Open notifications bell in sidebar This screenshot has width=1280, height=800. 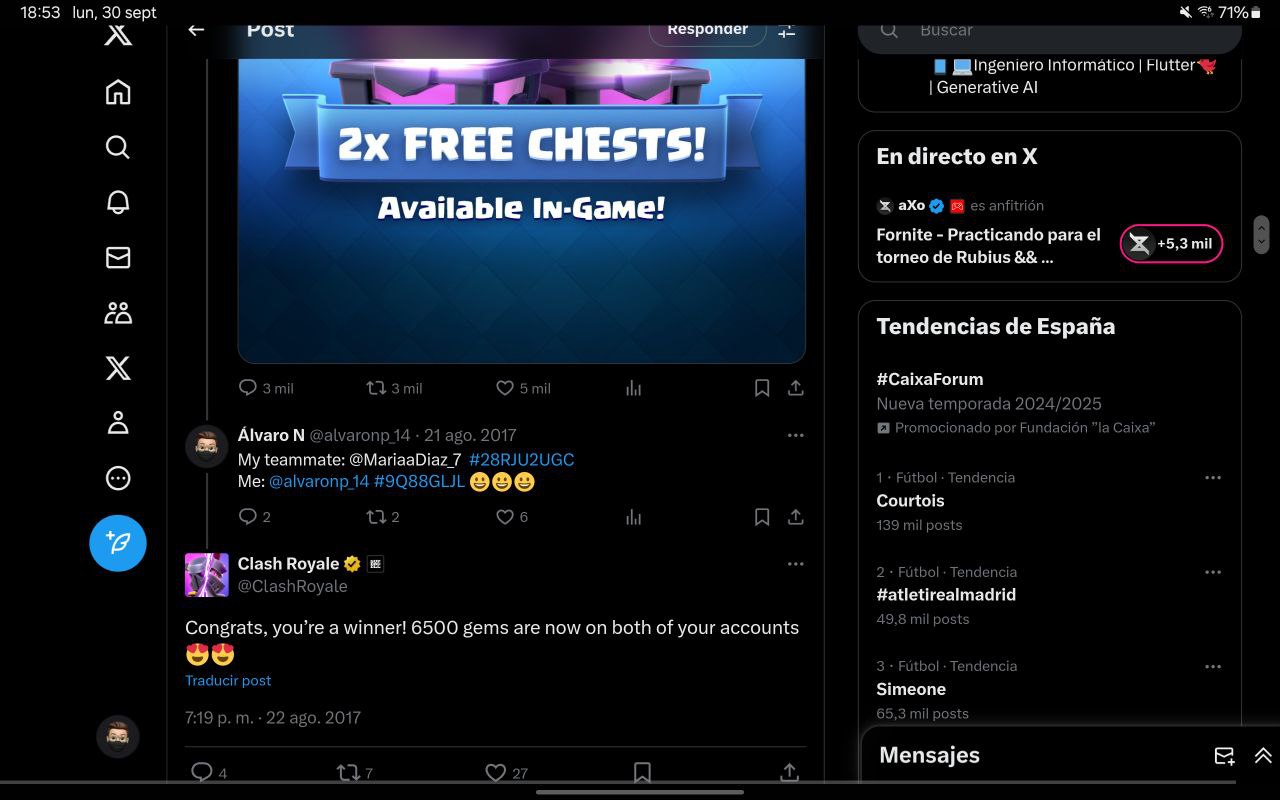[x=118, y=202]
